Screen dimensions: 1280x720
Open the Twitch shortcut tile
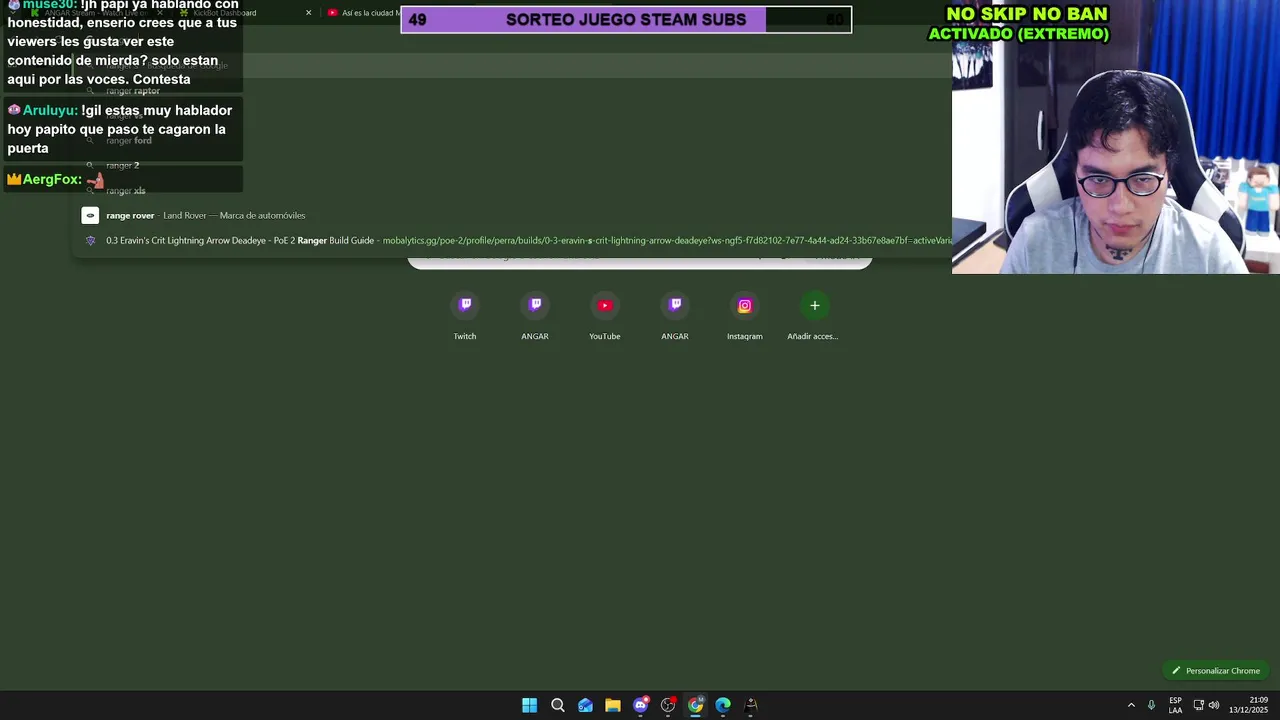465,316
